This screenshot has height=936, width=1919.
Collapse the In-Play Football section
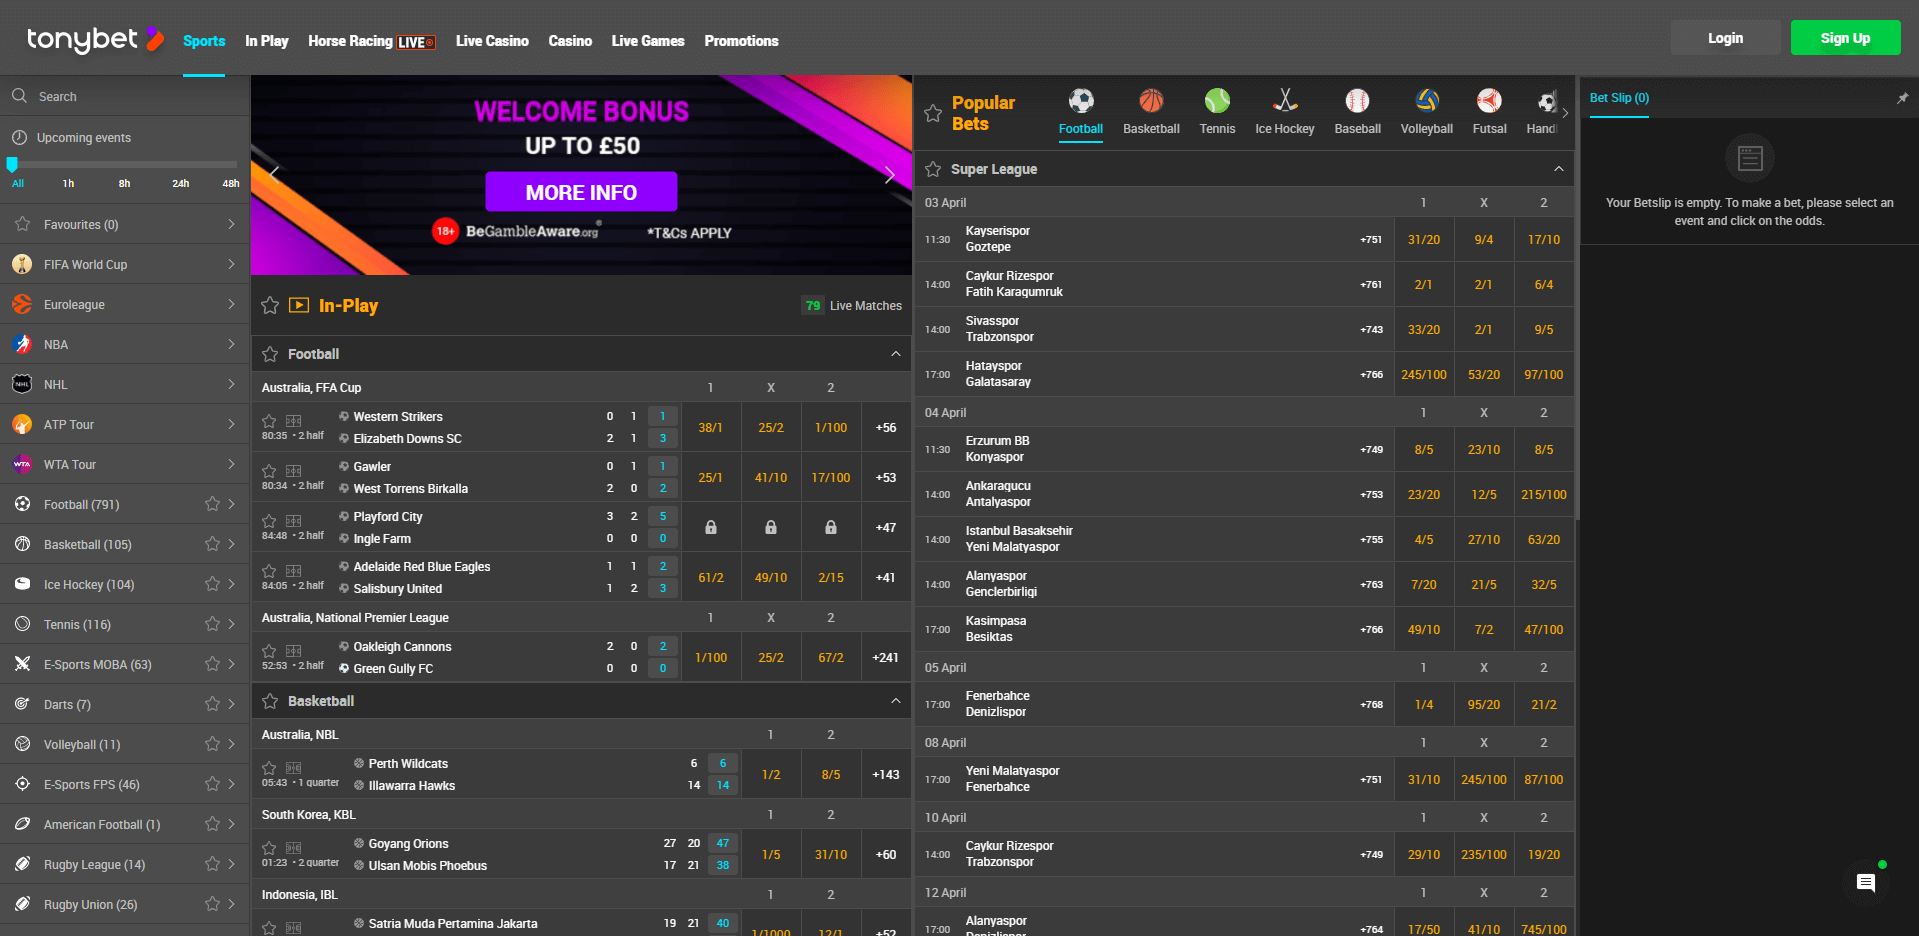(x=895, y=353)
